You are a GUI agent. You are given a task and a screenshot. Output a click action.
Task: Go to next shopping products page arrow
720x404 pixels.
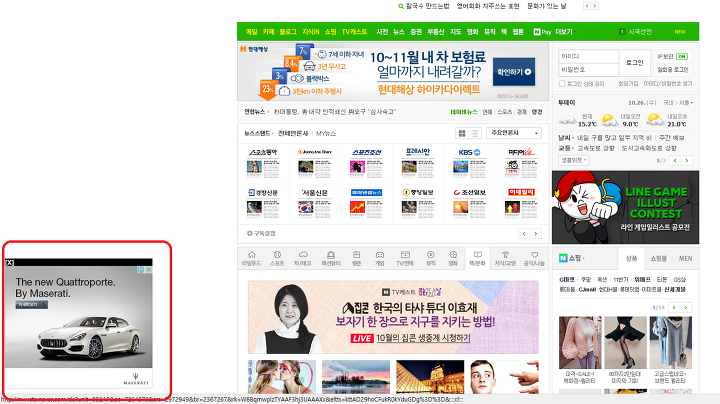pyautogui.click(x=686, y=307)
